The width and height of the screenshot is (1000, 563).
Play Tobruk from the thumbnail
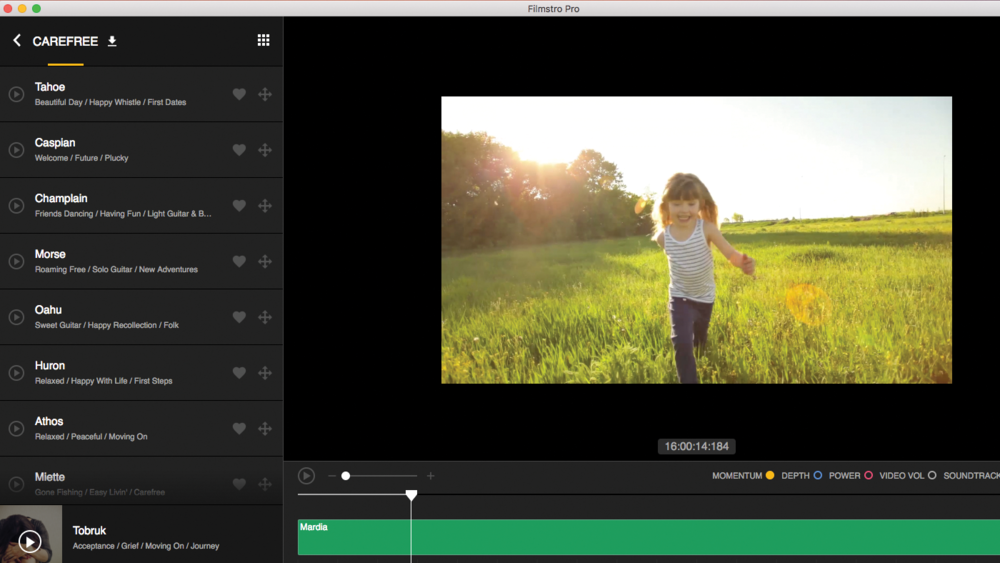(x=30, y=541)
